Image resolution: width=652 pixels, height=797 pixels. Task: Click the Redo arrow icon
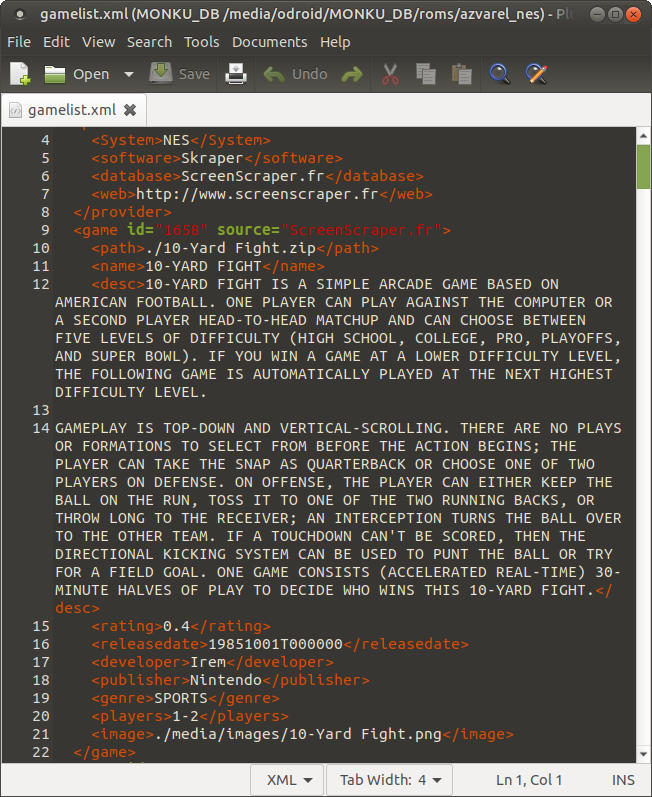352,74
